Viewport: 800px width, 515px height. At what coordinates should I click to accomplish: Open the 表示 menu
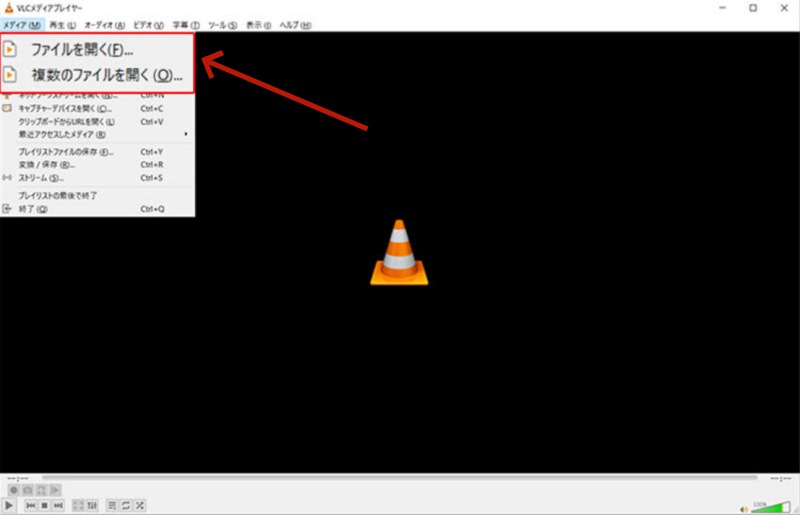click(258, 25)
